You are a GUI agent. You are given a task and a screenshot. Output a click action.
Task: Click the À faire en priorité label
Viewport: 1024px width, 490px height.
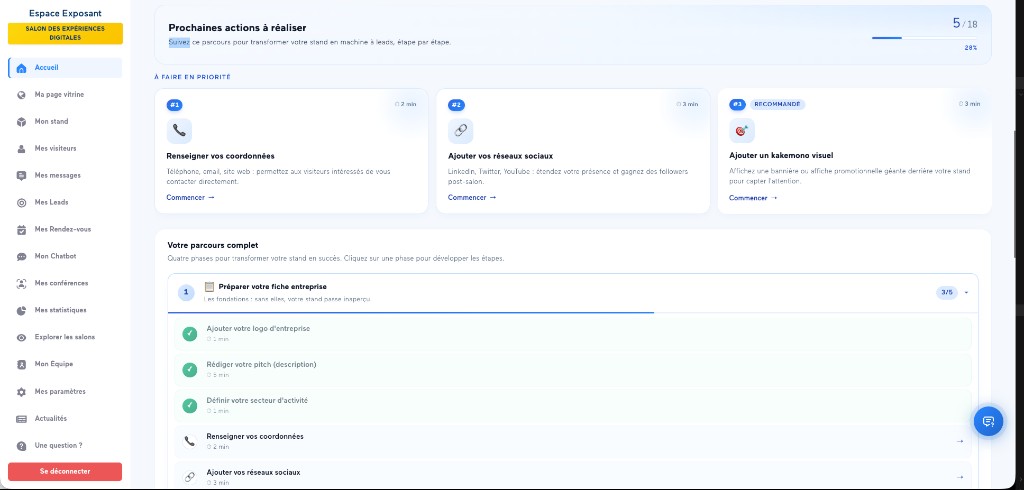coord(192,77)
